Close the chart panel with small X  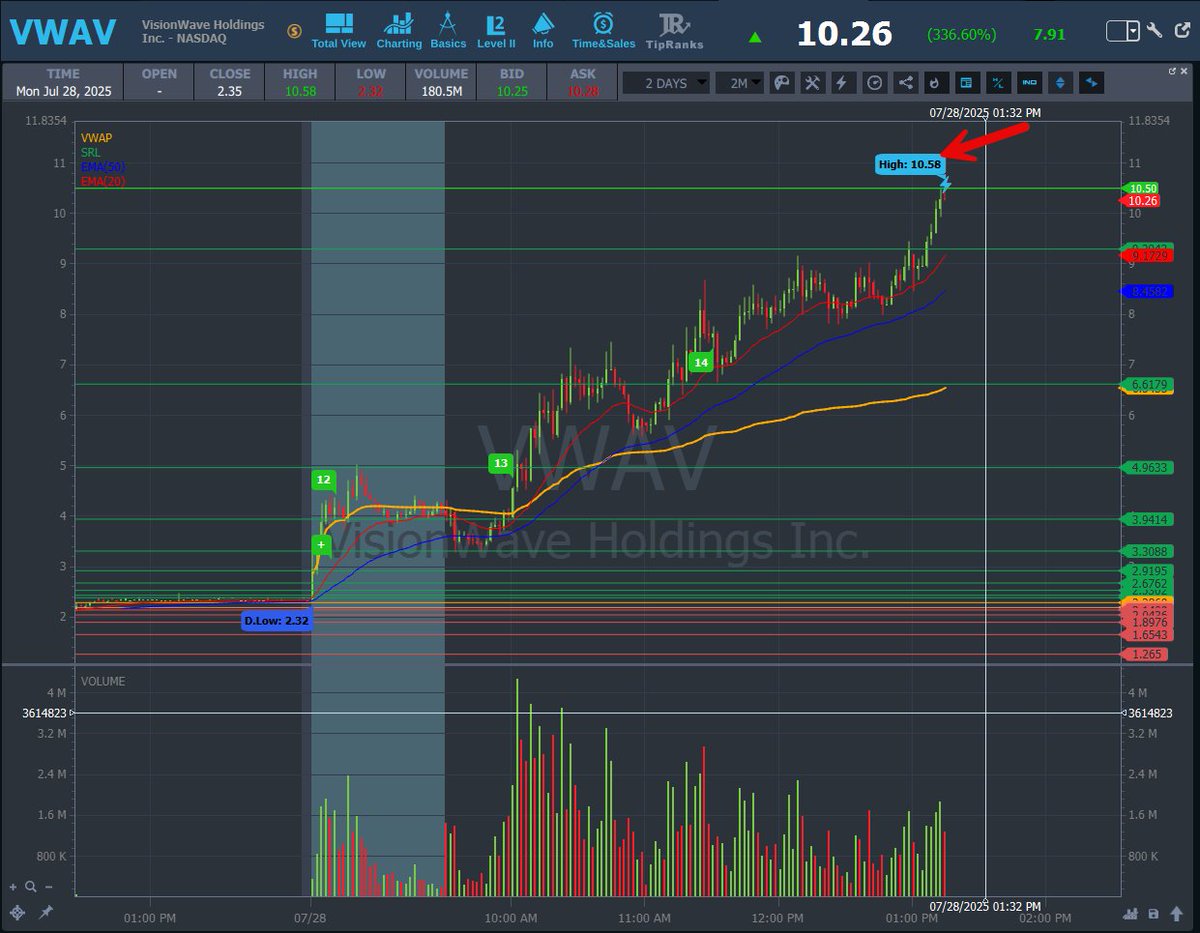pos(1184,73)
